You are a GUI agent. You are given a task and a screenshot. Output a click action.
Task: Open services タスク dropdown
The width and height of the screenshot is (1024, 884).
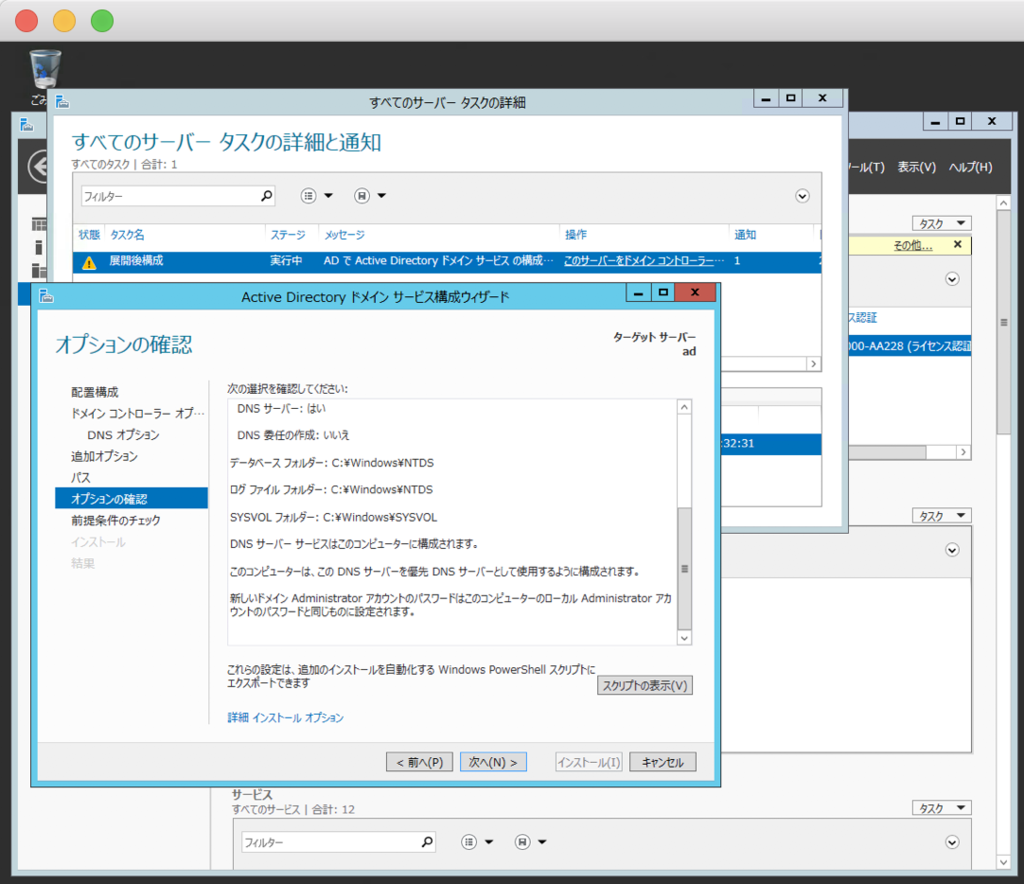coord(942,808)
